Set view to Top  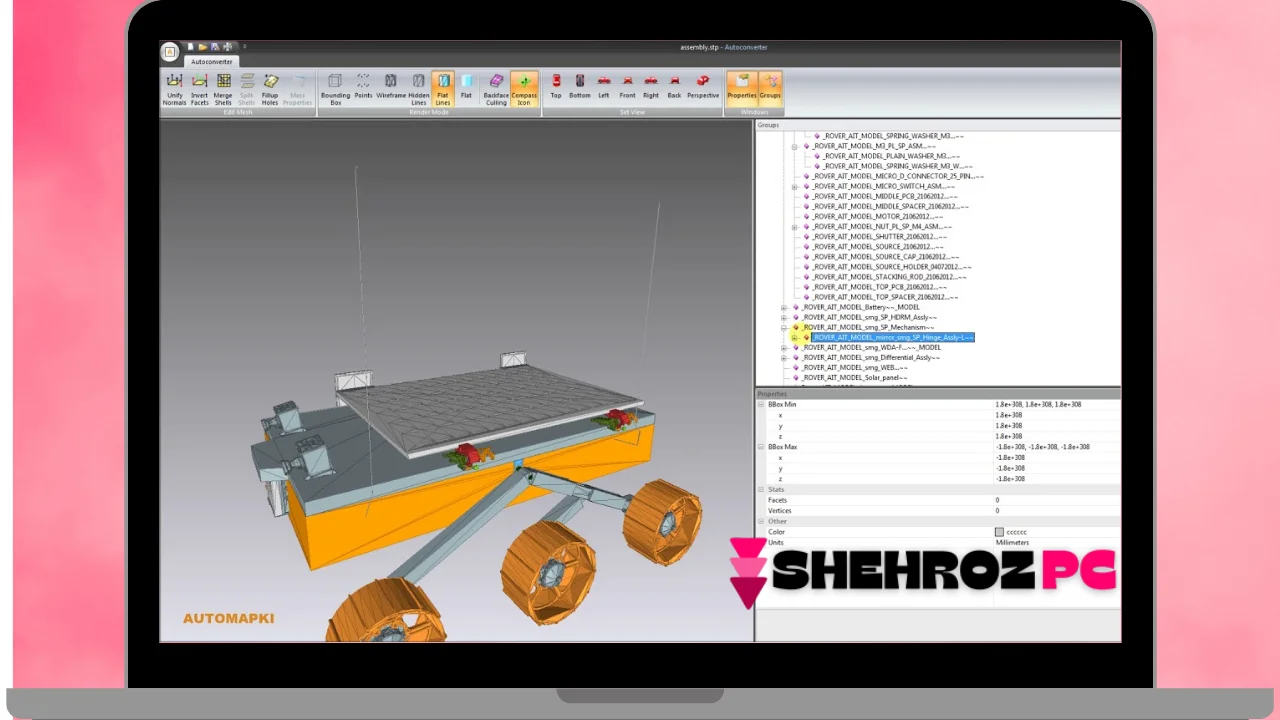point(556,86)
